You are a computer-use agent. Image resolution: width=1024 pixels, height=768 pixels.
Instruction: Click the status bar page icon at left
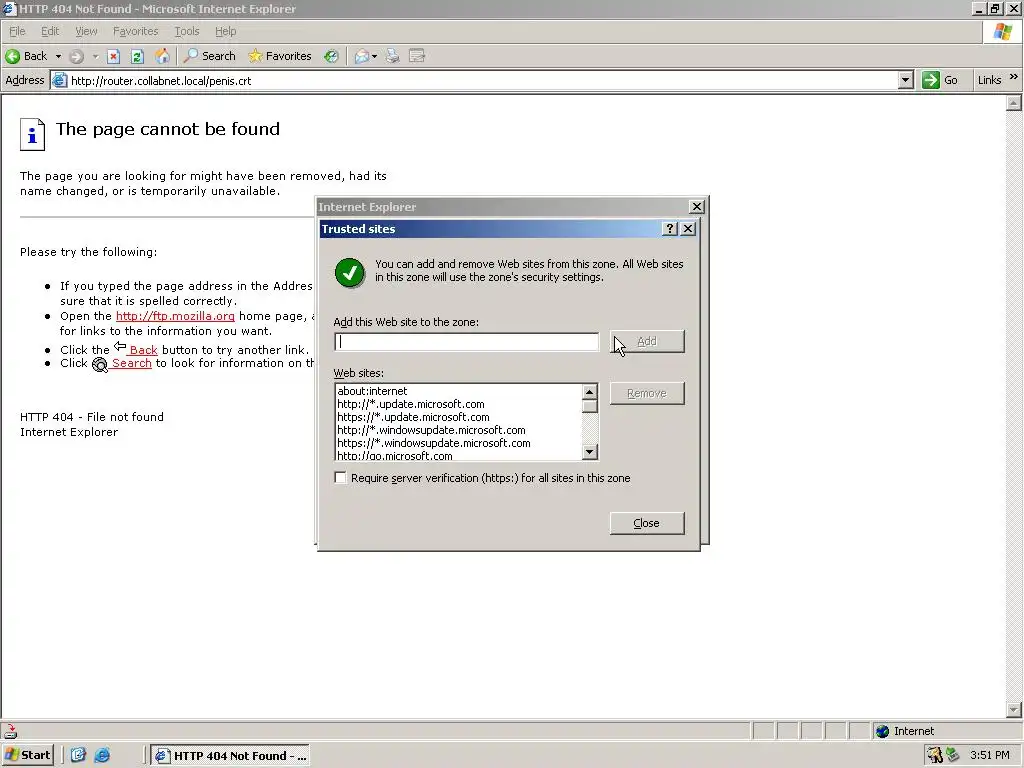pos(10,731)
